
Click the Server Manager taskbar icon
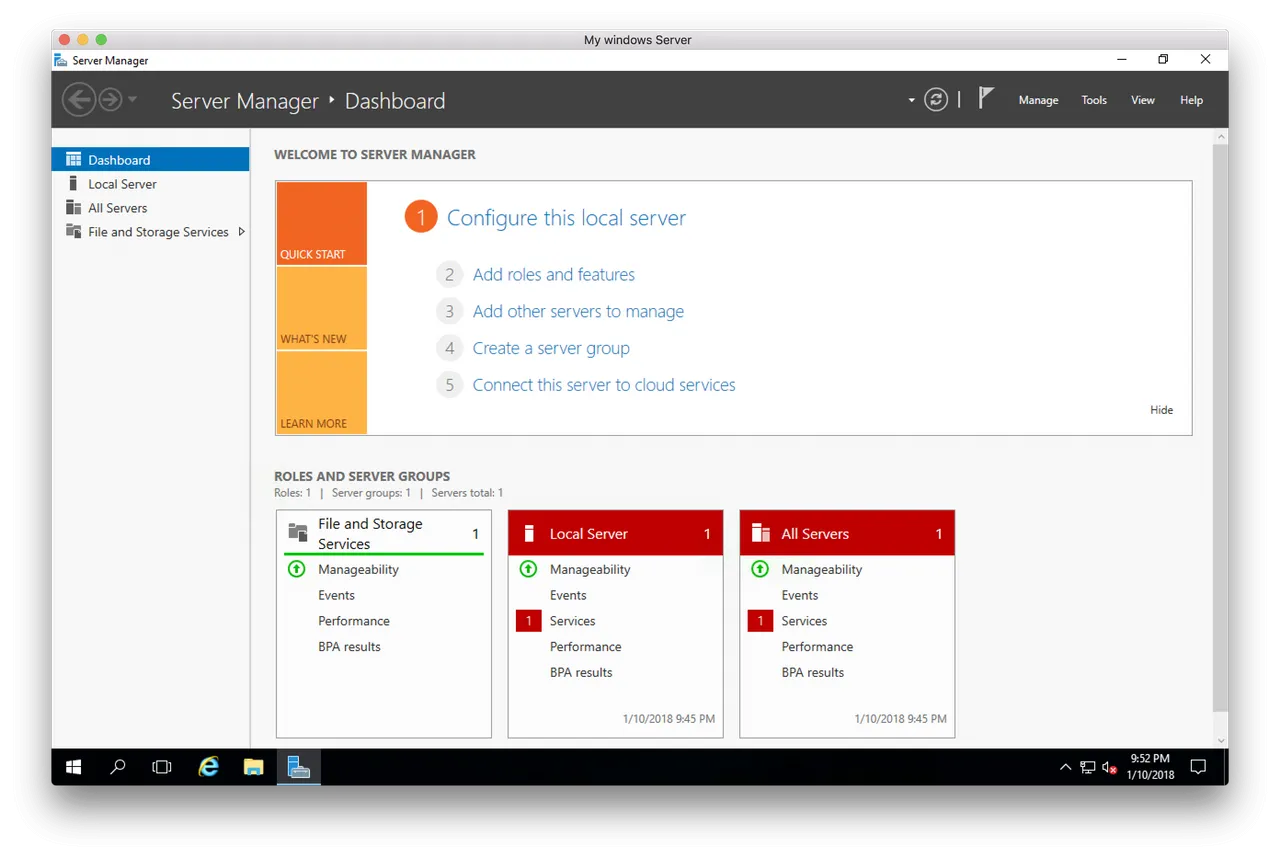click(x=299, y=767)
